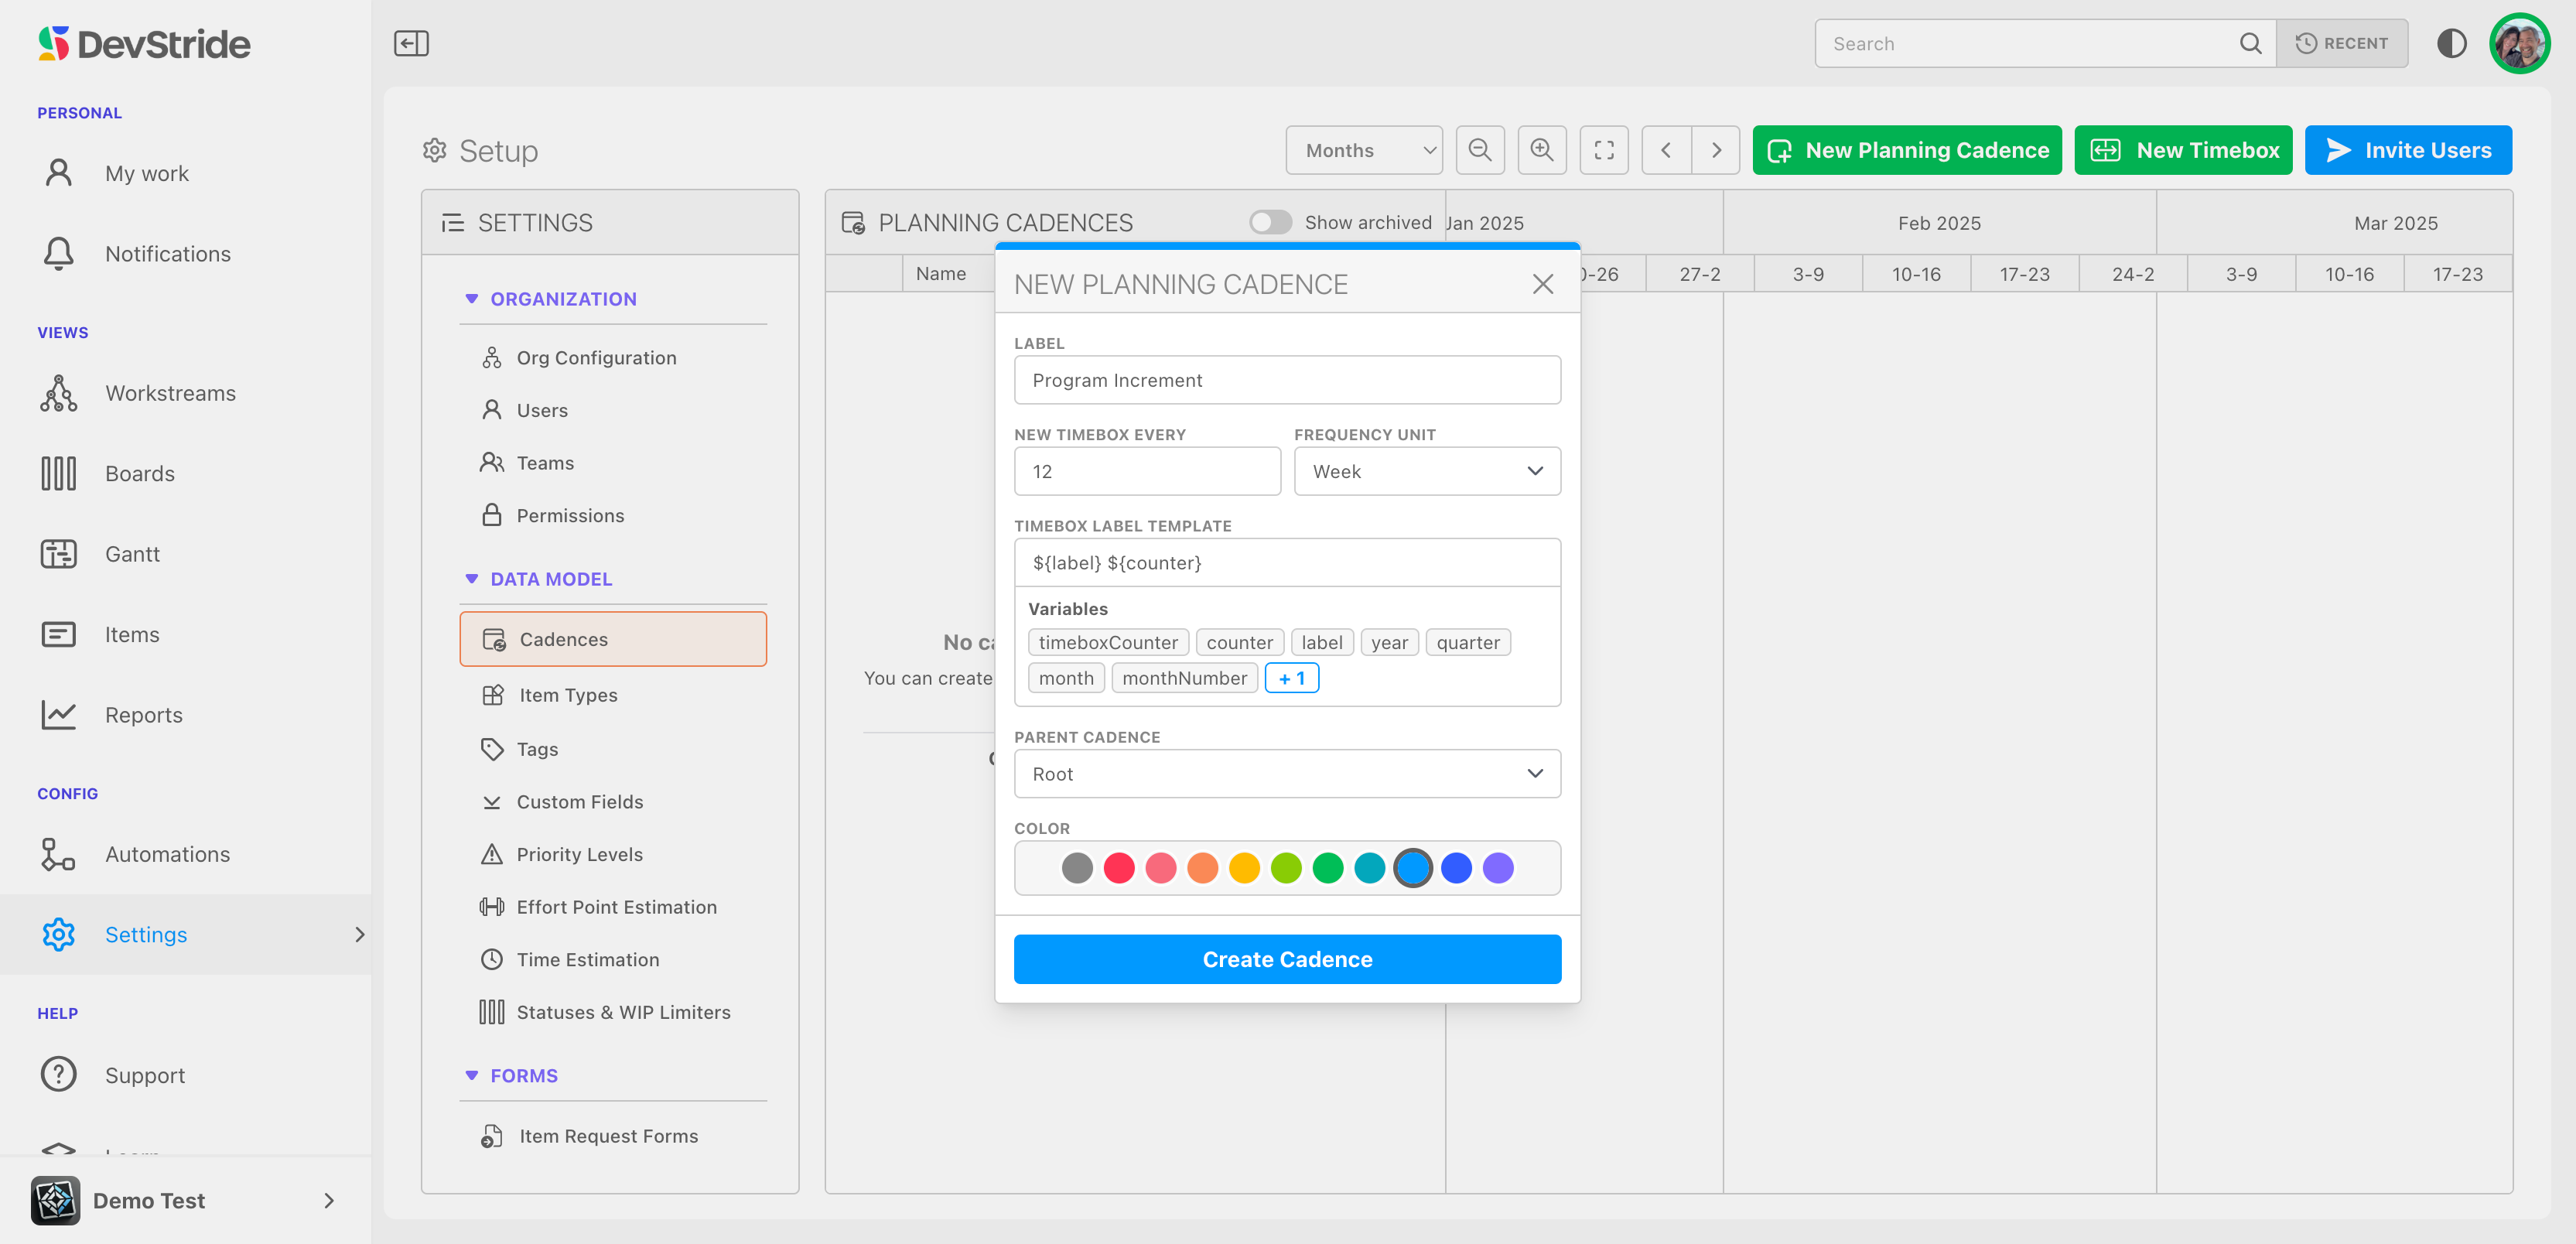Click the New Timebox button
2576x1244 pixels.
point(2183,150)
